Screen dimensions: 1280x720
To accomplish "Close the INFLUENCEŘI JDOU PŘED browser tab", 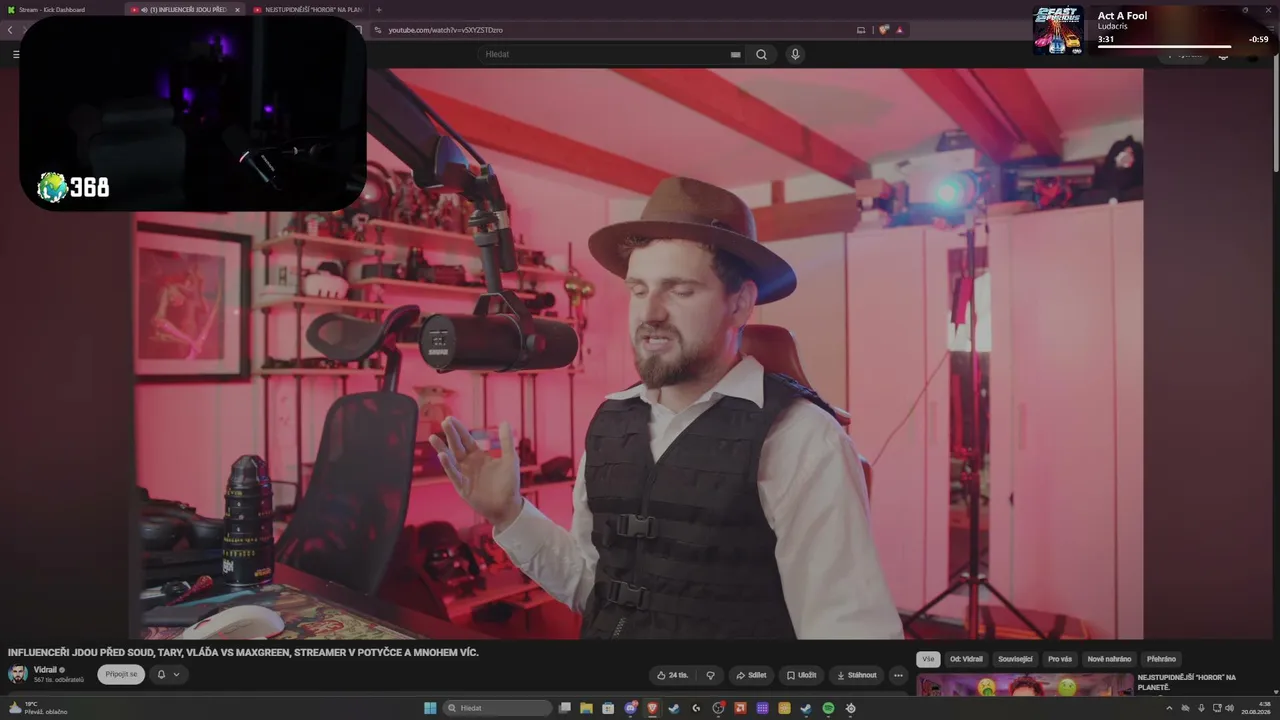I will 237,10.
